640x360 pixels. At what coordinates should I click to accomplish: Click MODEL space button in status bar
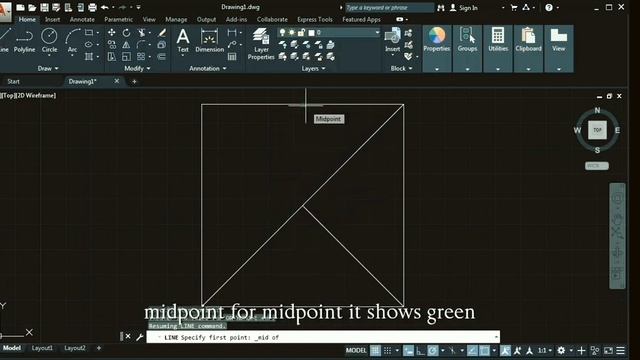356,350
